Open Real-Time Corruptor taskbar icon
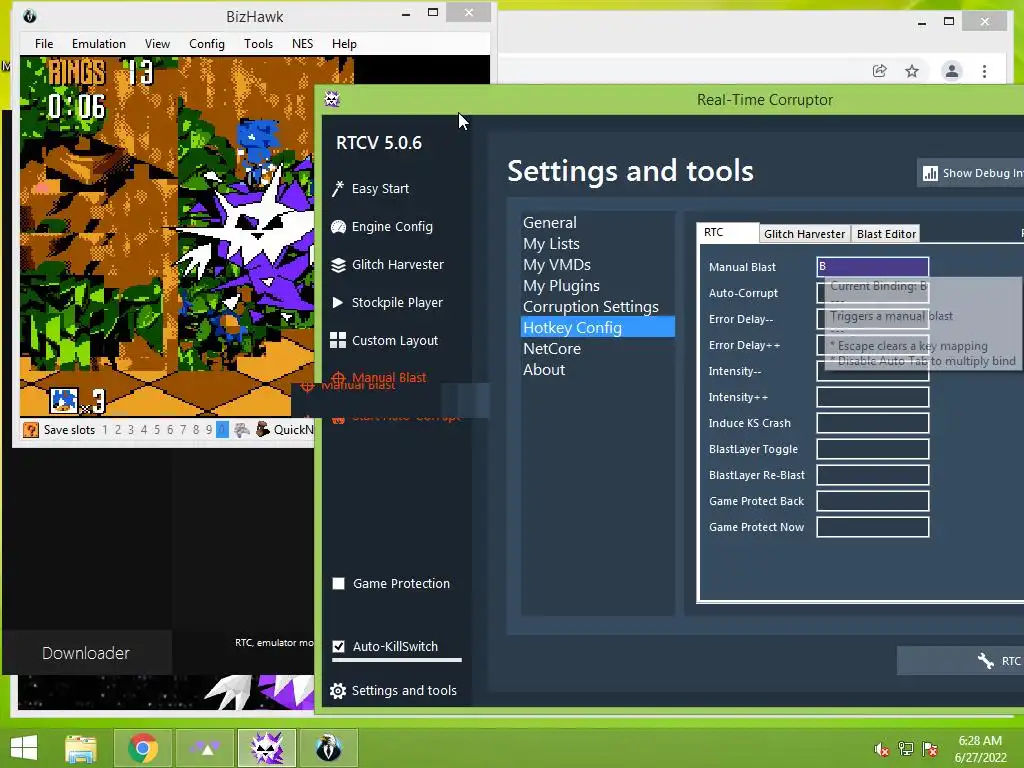The height and width of the screenshot is (768, 1024). point(266,748)
